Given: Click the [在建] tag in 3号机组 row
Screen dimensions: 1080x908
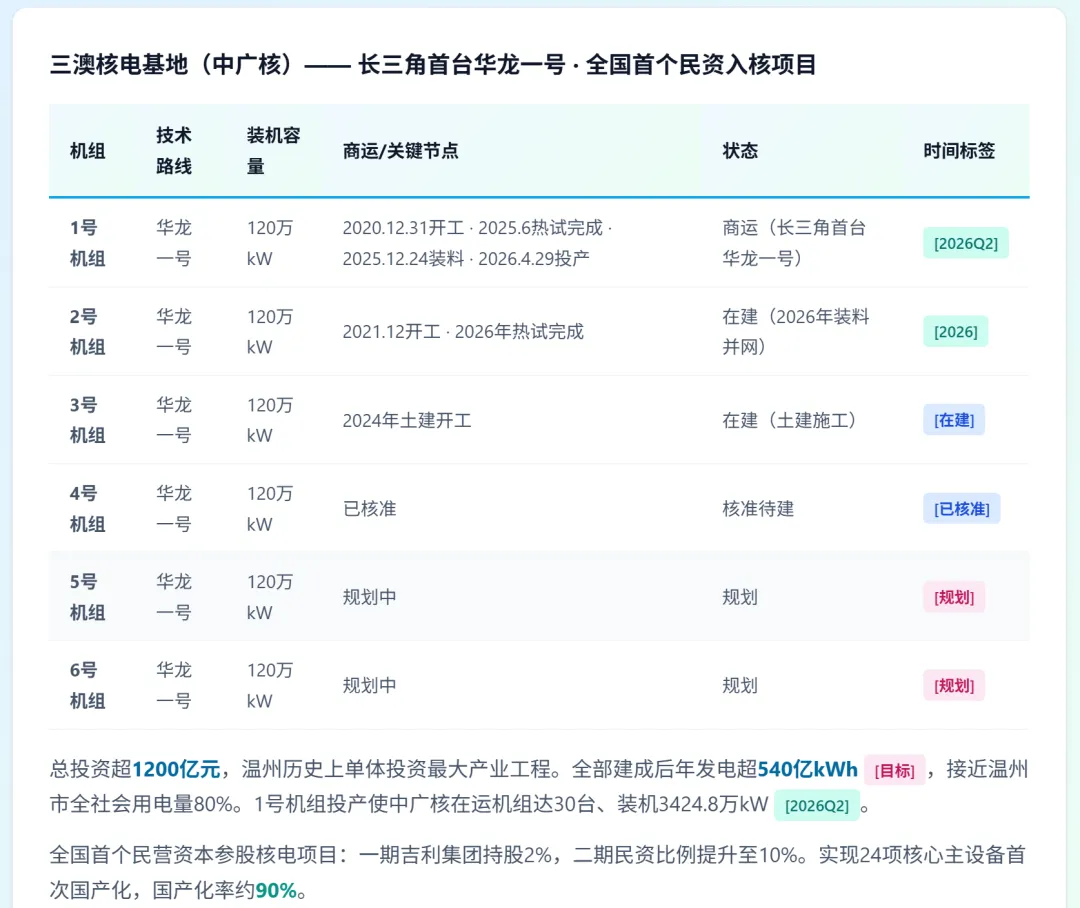Looking at the screenshot, I should click(x=954, y=420).
